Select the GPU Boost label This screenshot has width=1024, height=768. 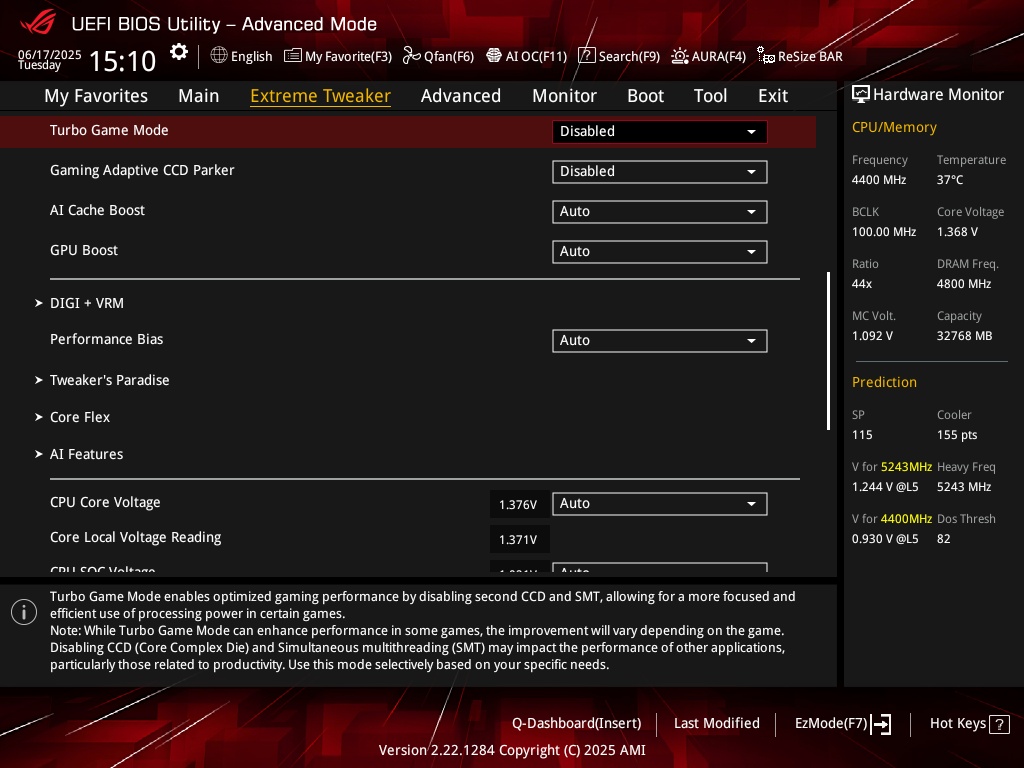tap(84, 250)
